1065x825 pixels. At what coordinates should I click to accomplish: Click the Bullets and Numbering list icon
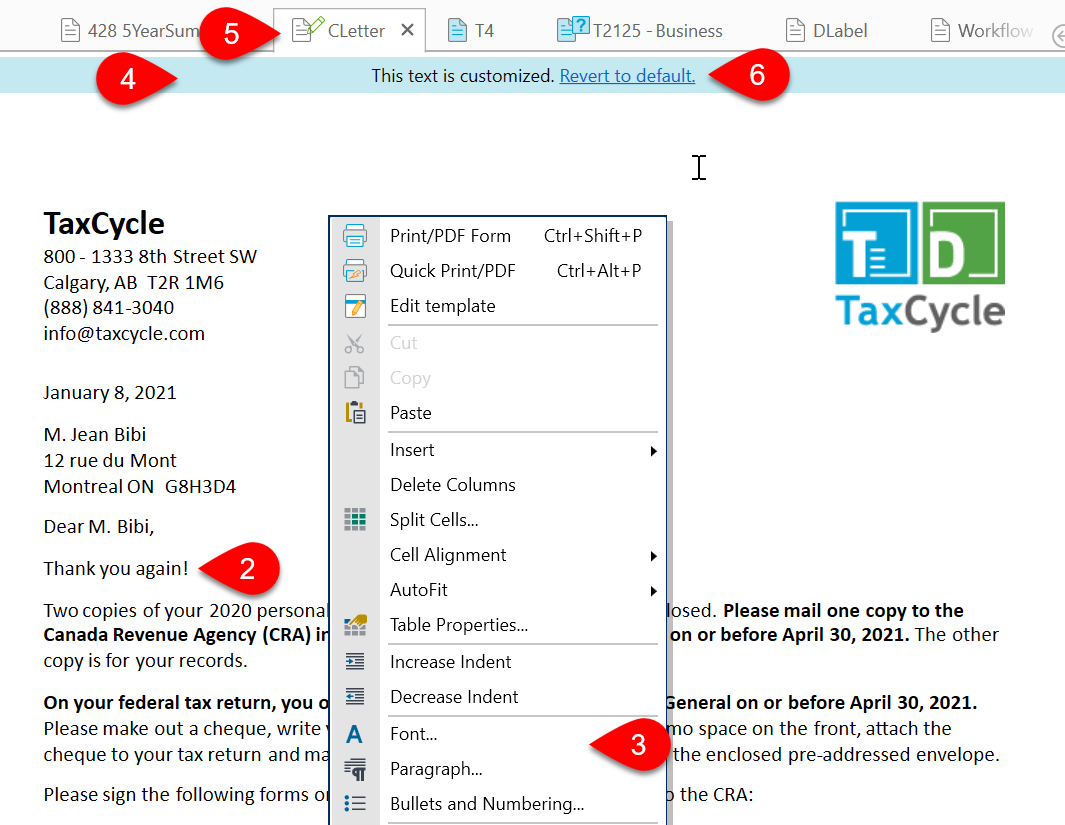(x=355, y=804)
